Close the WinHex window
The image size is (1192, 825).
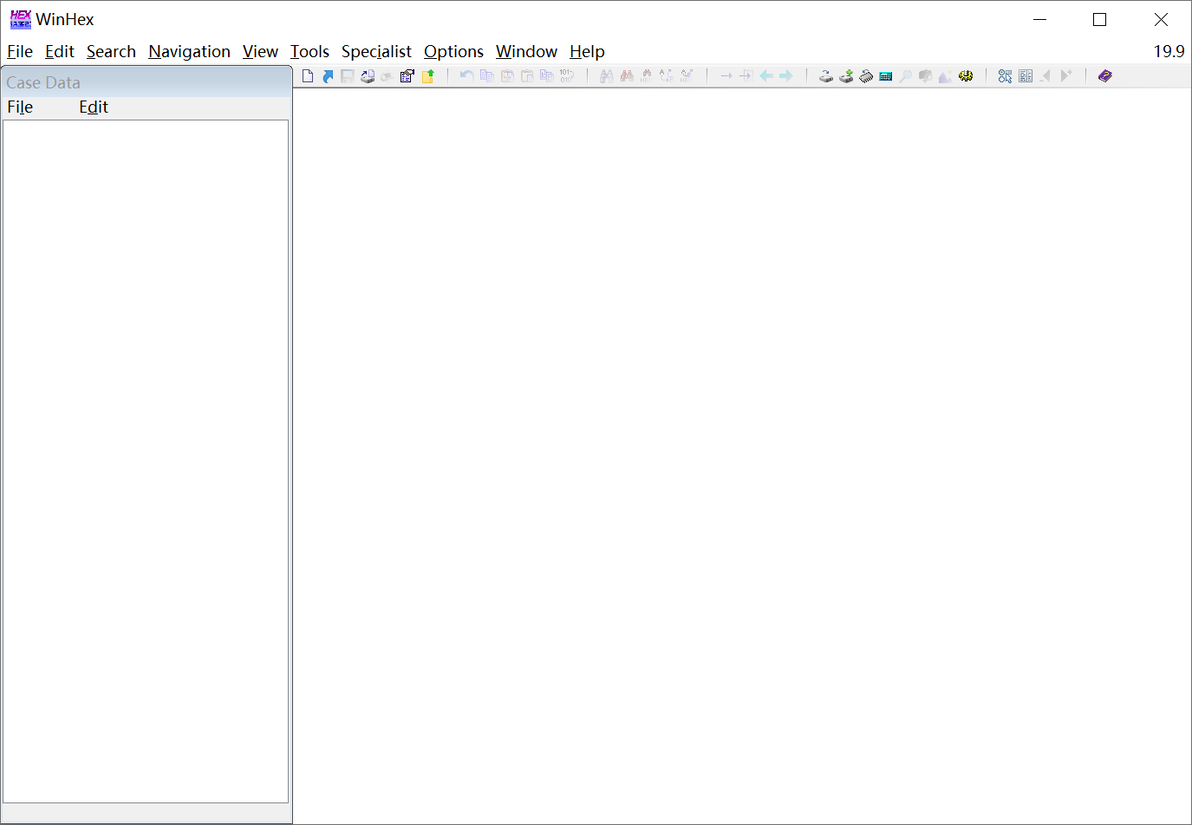pos(1161,20)
